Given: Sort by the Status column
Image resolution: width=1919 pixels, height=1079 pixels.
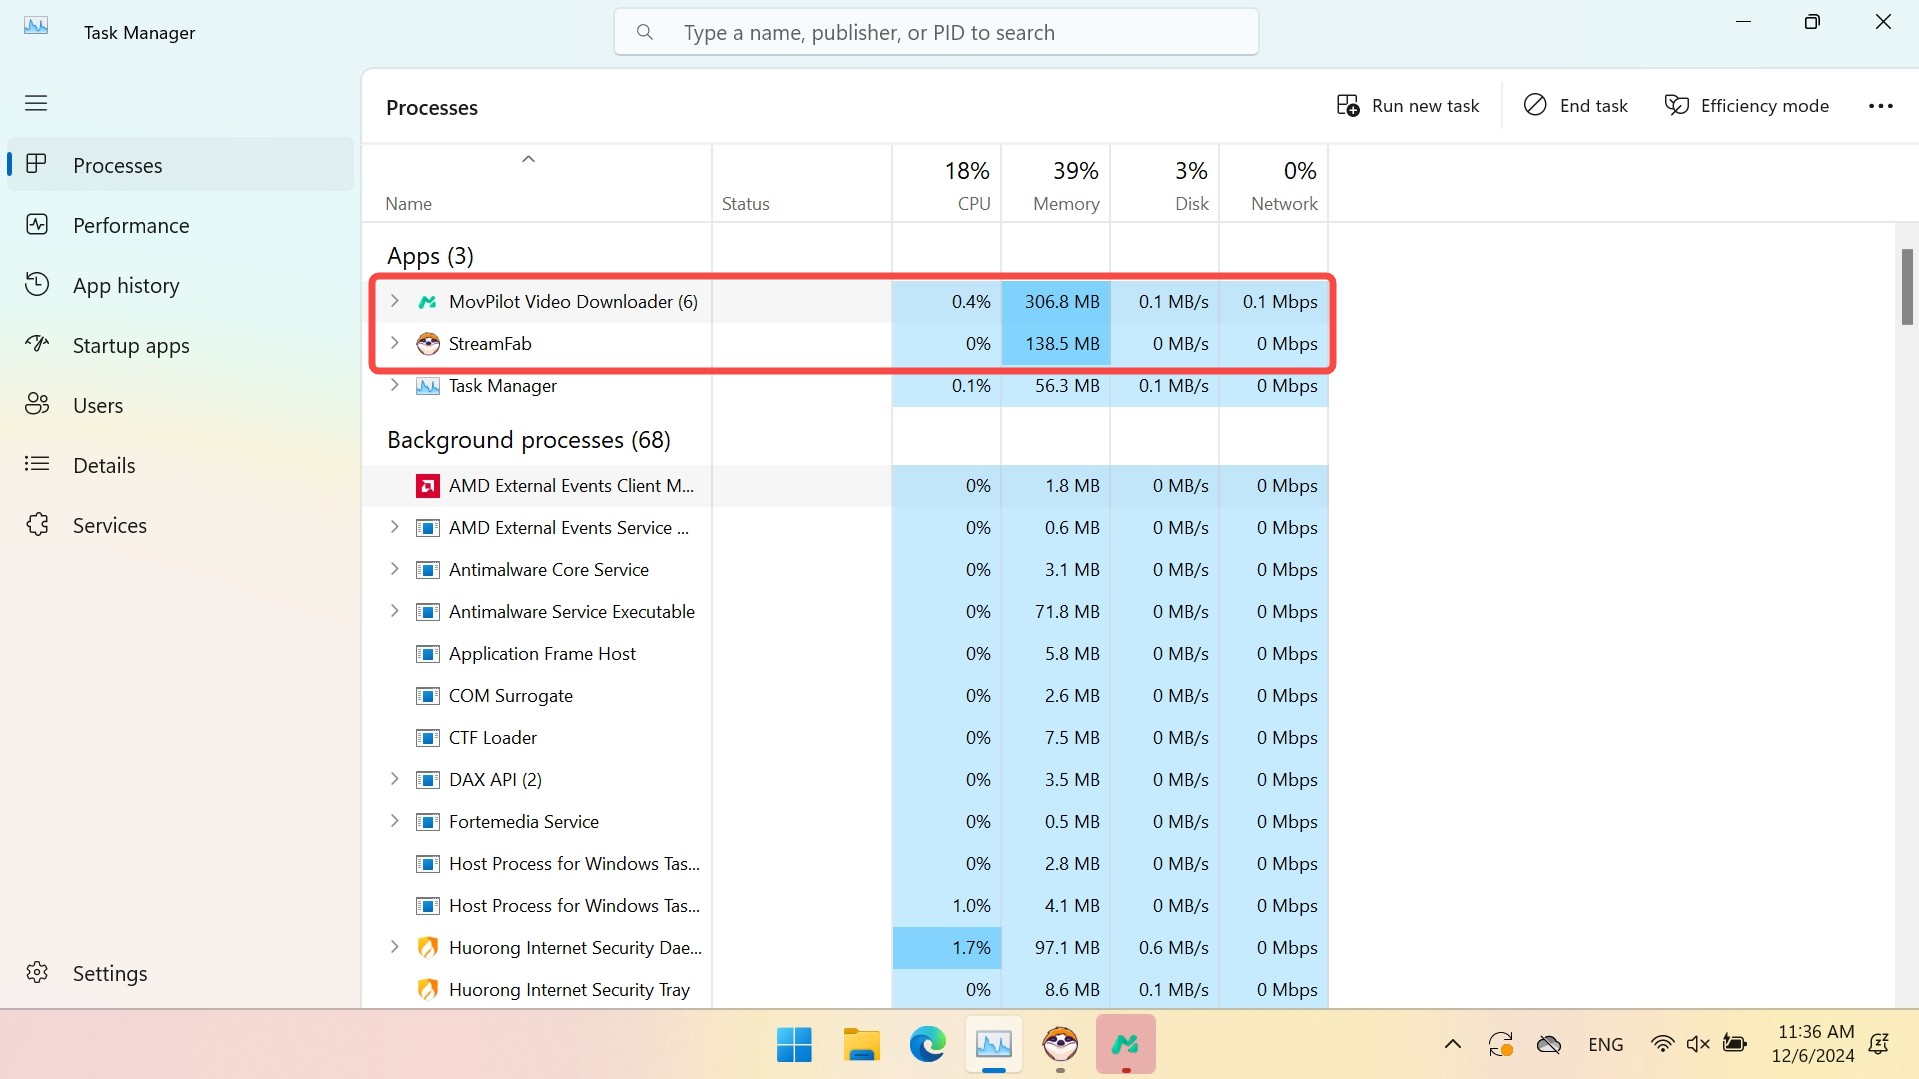Looking at the screenshot, I should pos(801,183).
